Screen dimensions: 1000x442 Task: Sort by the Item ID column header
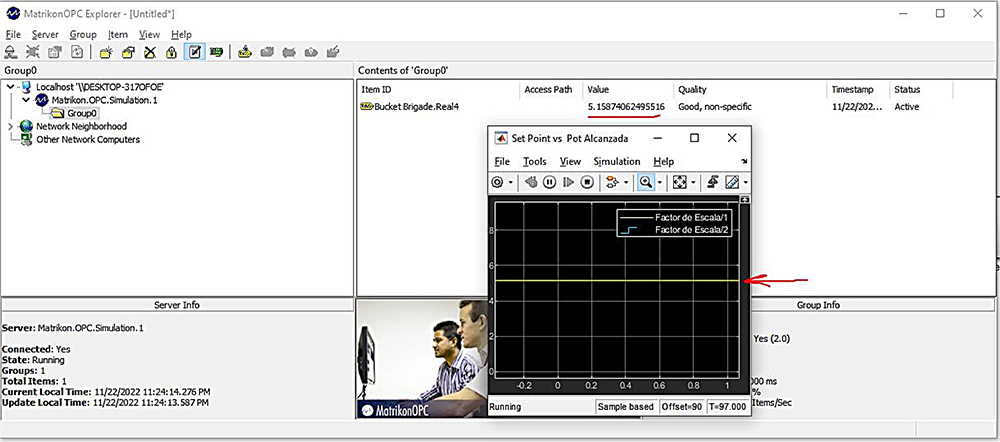coord(439,90)
